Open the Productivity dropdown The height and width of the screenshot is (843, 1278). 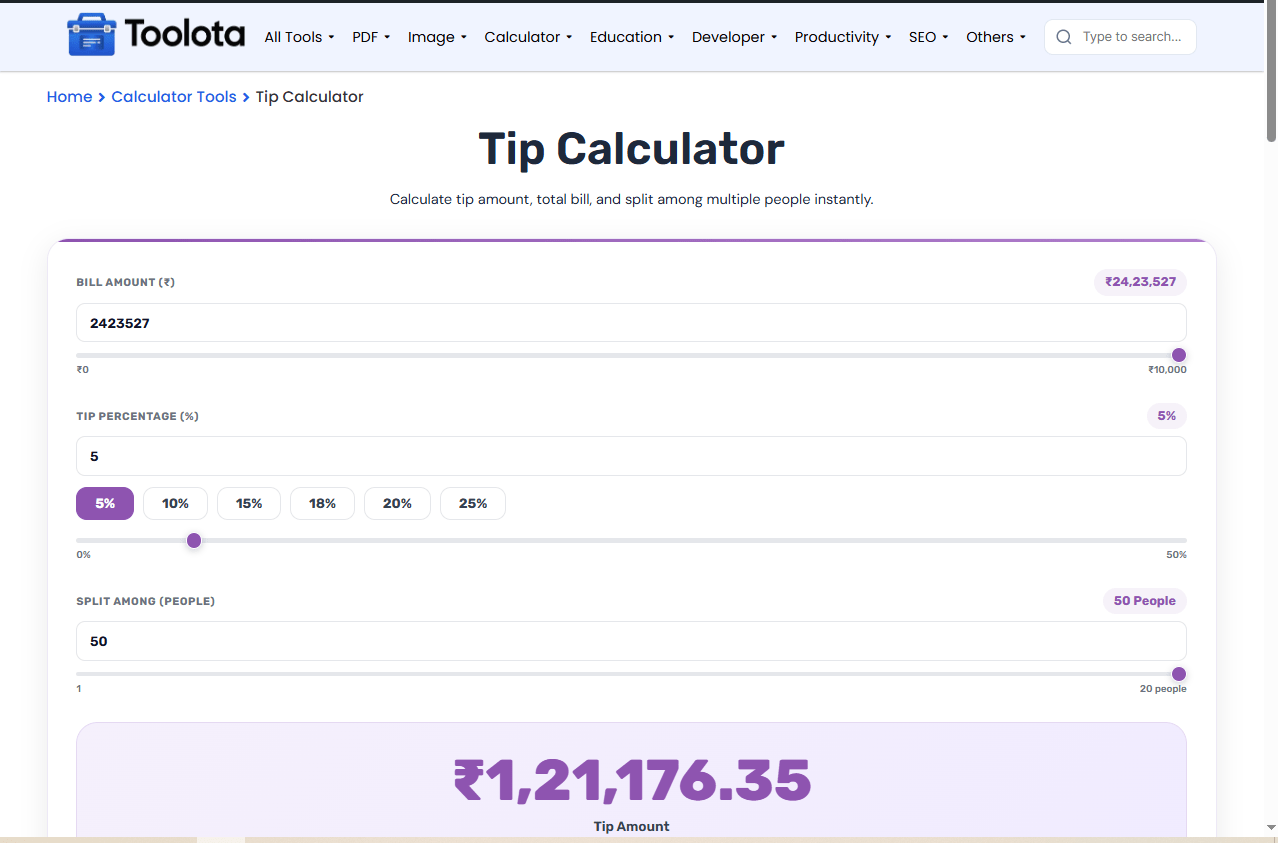coord(843,37)
